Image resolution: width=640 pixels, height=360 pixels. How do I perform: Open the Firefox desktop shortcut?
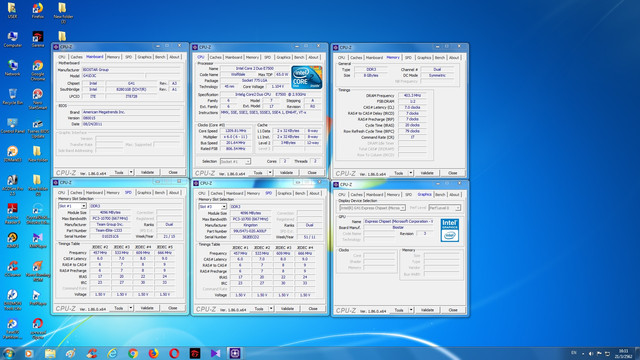tap(38, 10)
